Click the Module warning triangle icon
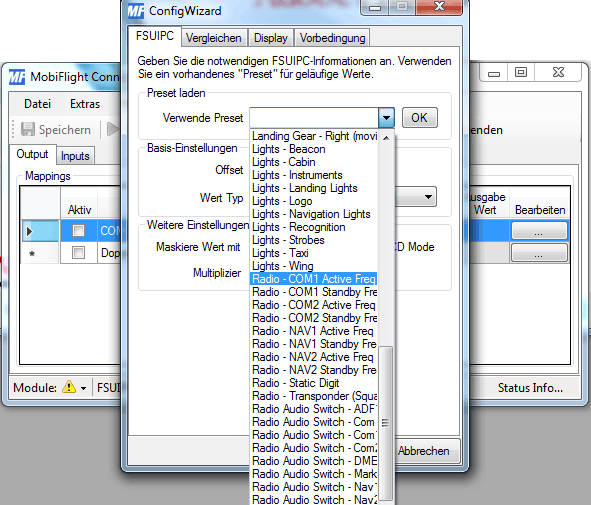The width and height of the screenshot is (591, 505). click(x=69, y=387)
